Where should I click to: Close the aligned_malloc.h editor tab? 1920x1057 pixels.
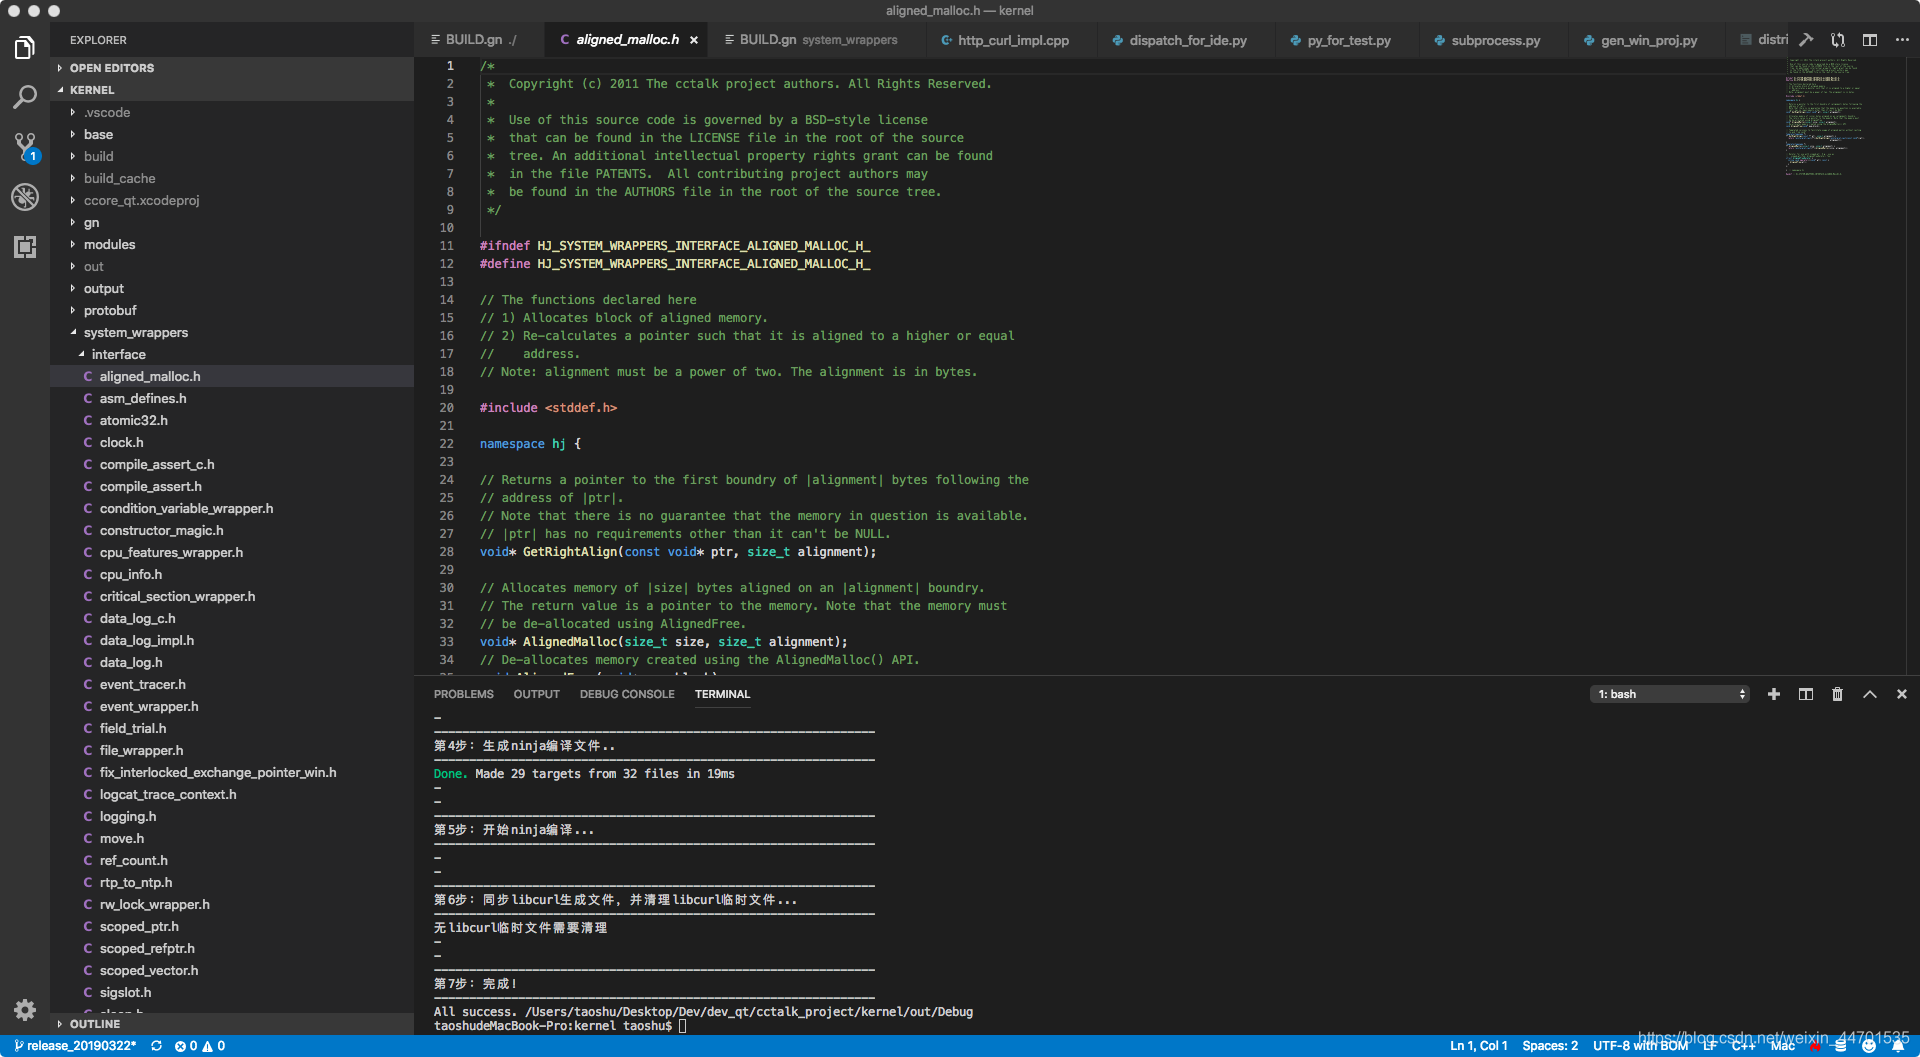pyautogui.click(x=693, y=40)
